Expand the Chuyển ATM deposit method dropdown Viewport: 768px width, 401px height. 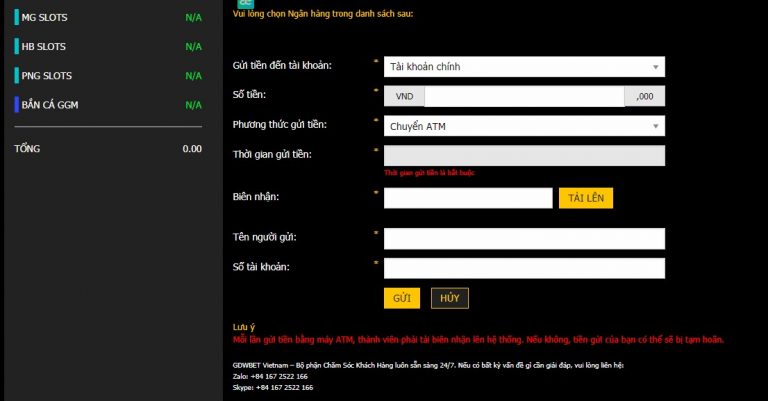click(524, 126)
